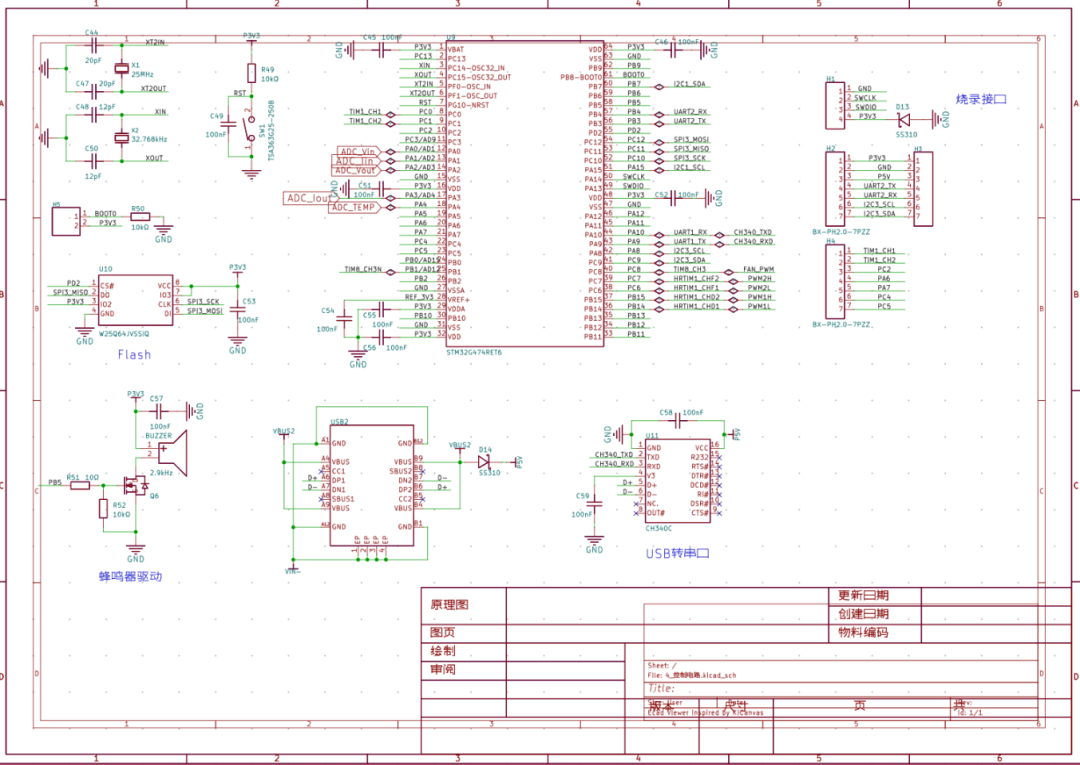The height and width of the screenshot is (765, 1080).
Task: Select capacitor C50 on XOUT line
Action: point(94,161)
